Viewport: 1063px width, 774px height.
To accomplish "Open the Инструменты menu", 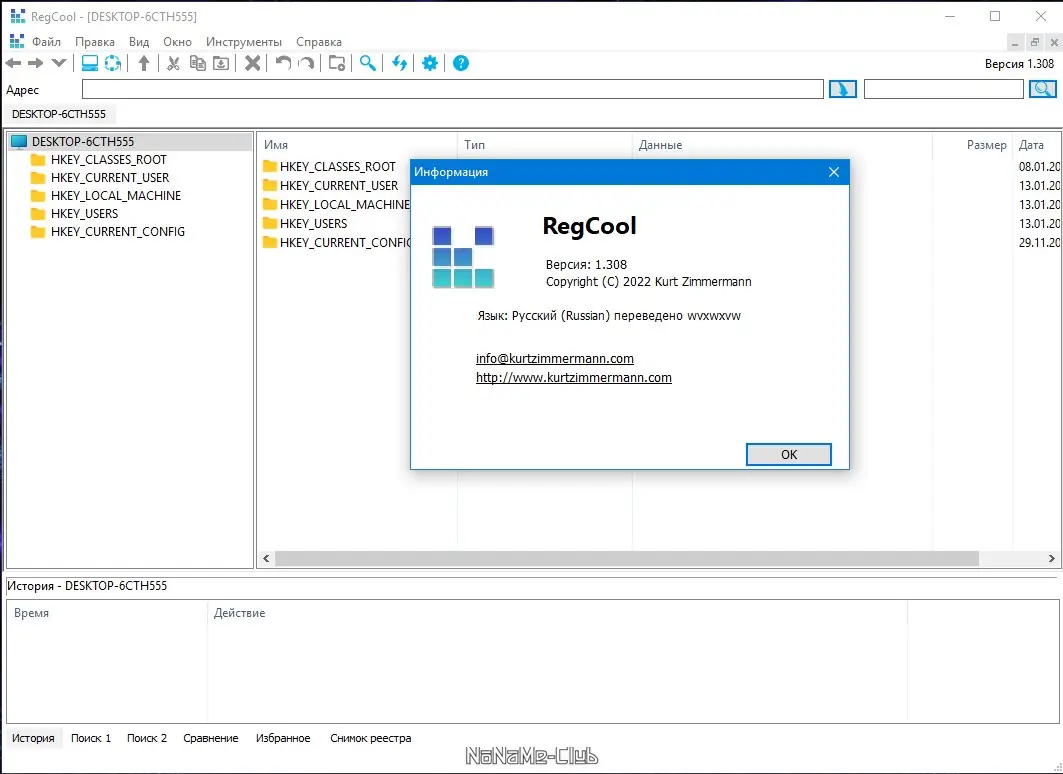I will tap(244, 42).
